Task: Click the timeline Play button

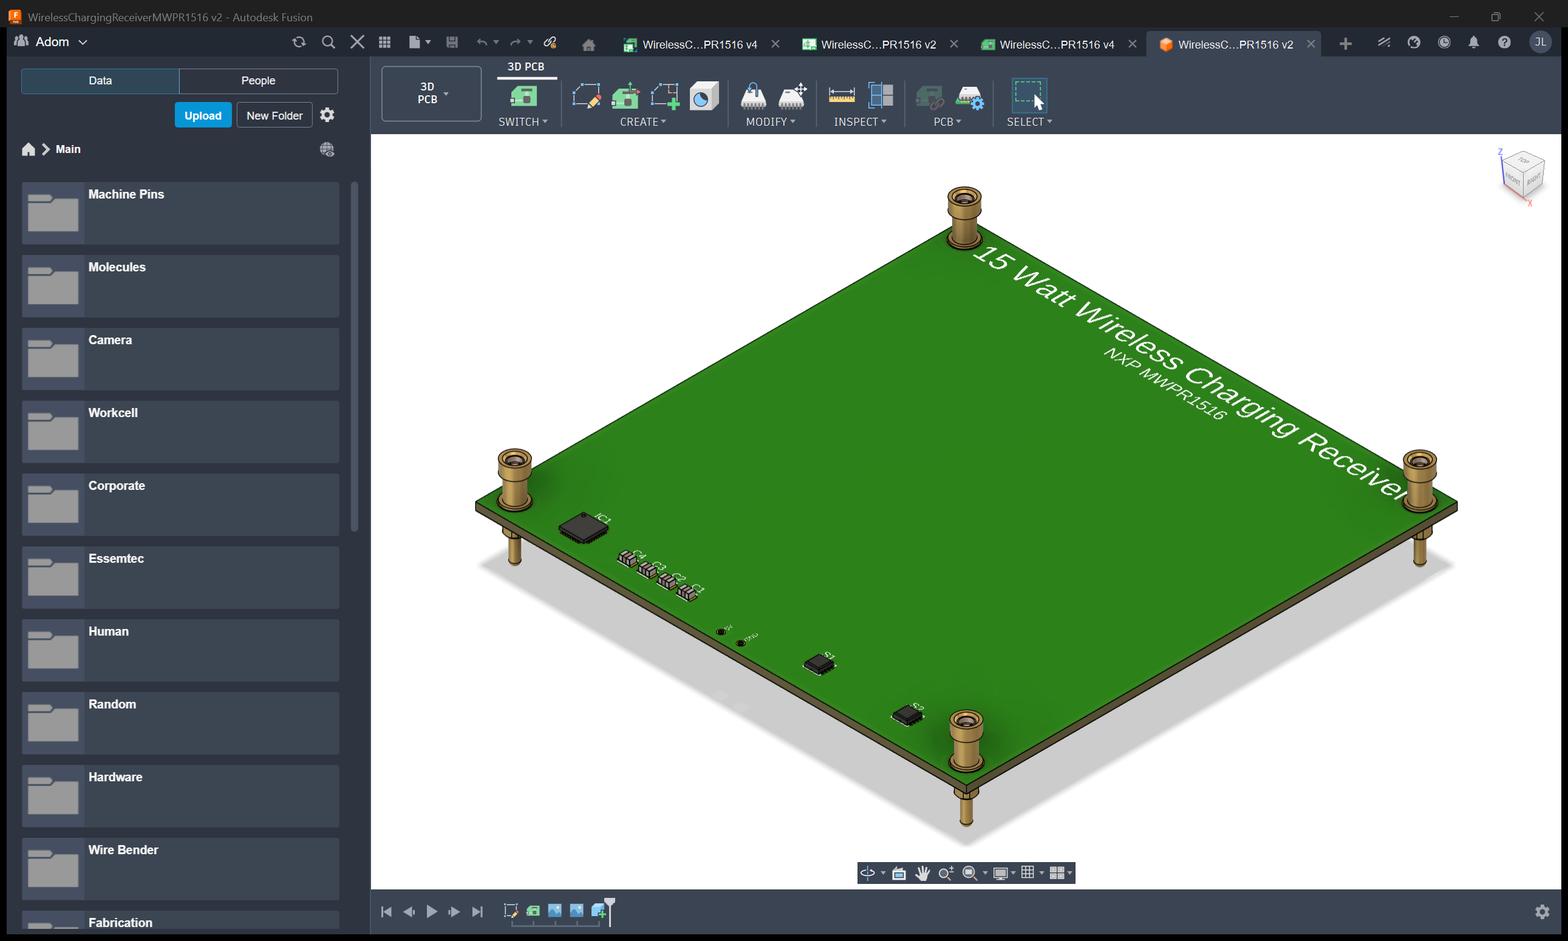Action: point(432,911)
